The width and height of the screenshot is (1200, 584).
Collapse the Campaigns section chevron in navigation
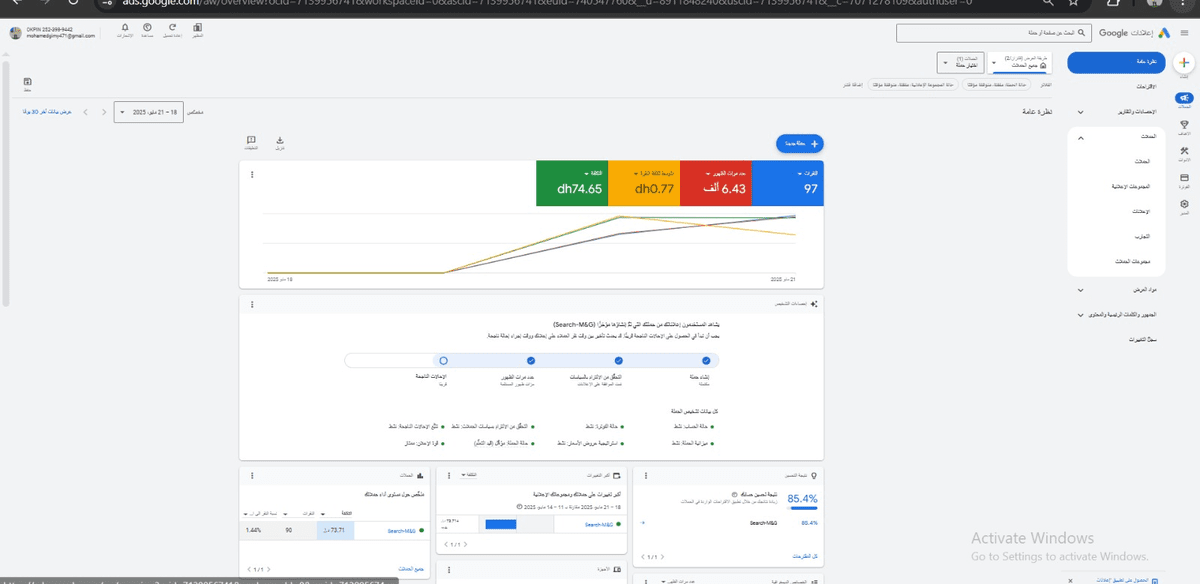(x=1081, y=136)
